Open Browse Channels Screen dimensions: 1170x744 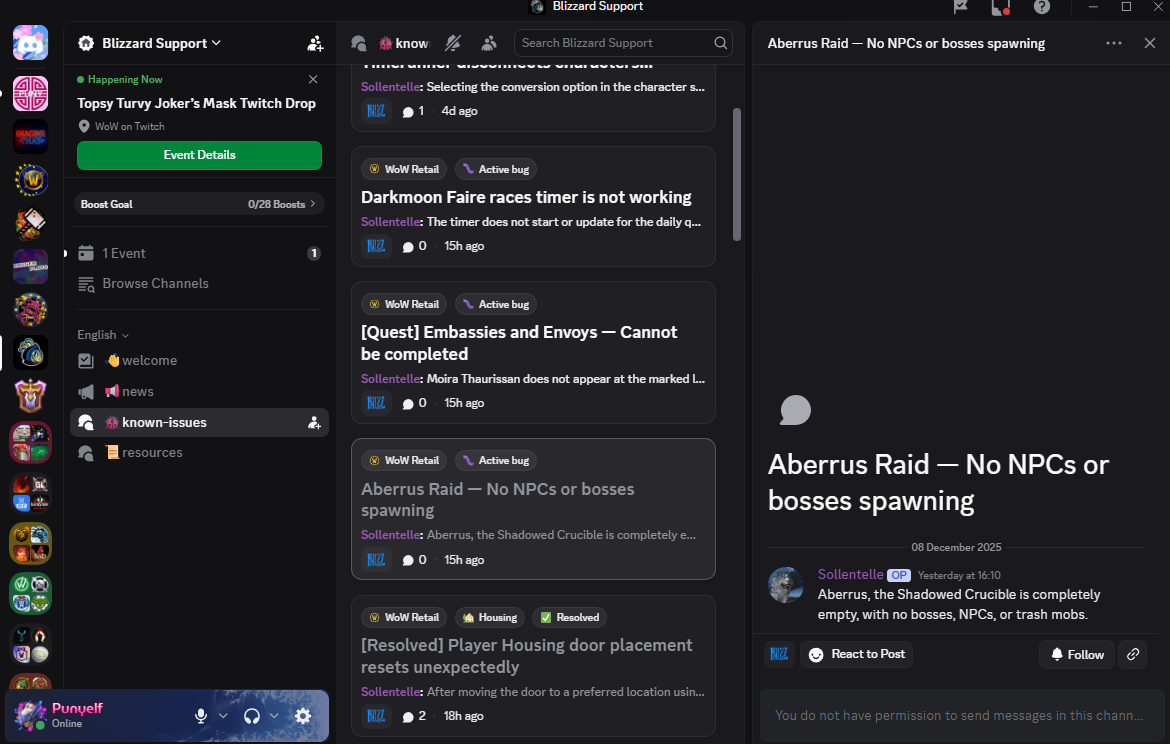(199, 284)
